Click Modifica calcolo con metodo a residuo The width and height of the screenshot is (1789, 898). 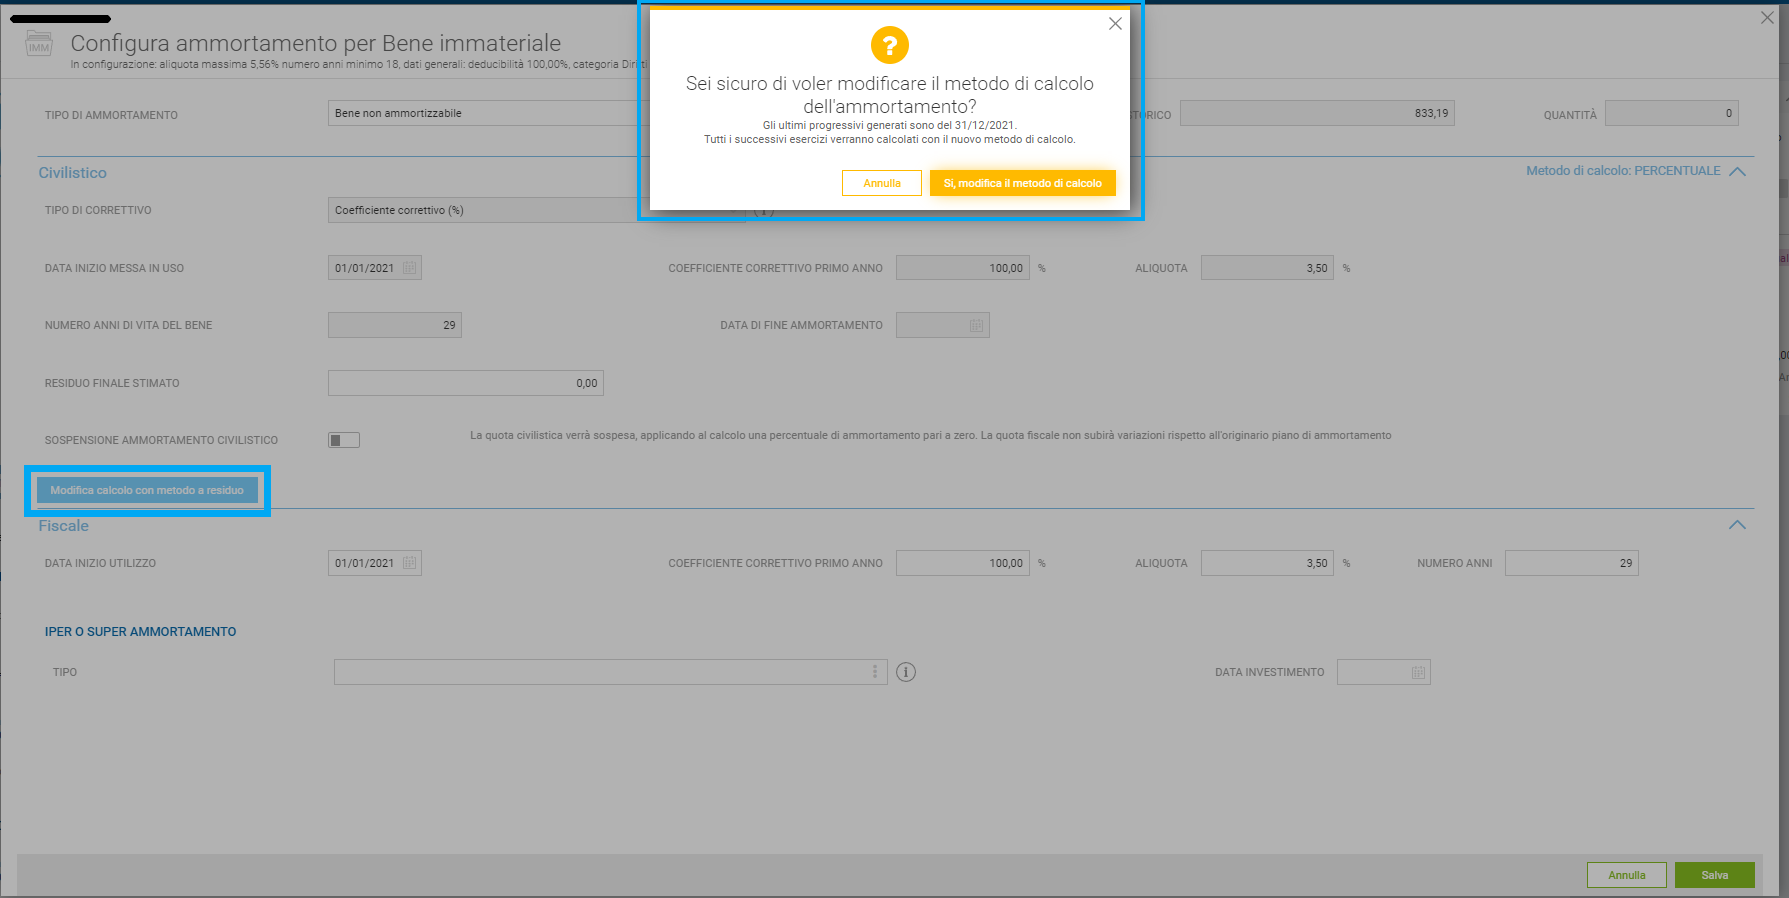tap(147, 490)
